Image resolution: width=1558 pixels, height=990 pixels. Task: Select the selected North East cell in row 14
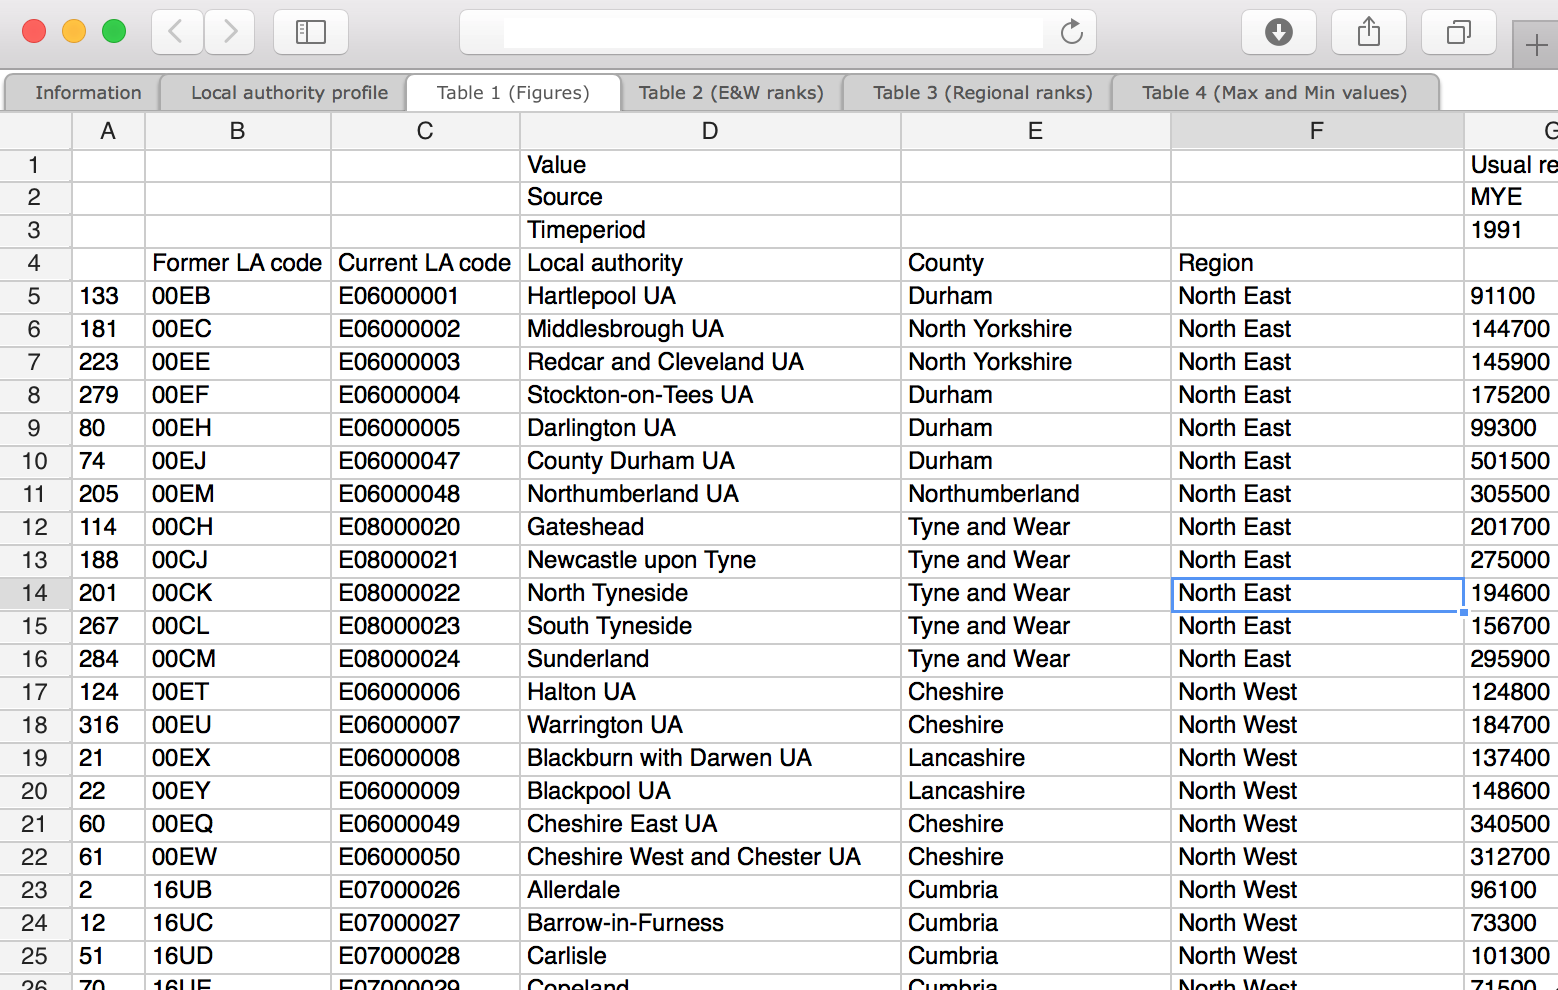tap(1316, 593)
